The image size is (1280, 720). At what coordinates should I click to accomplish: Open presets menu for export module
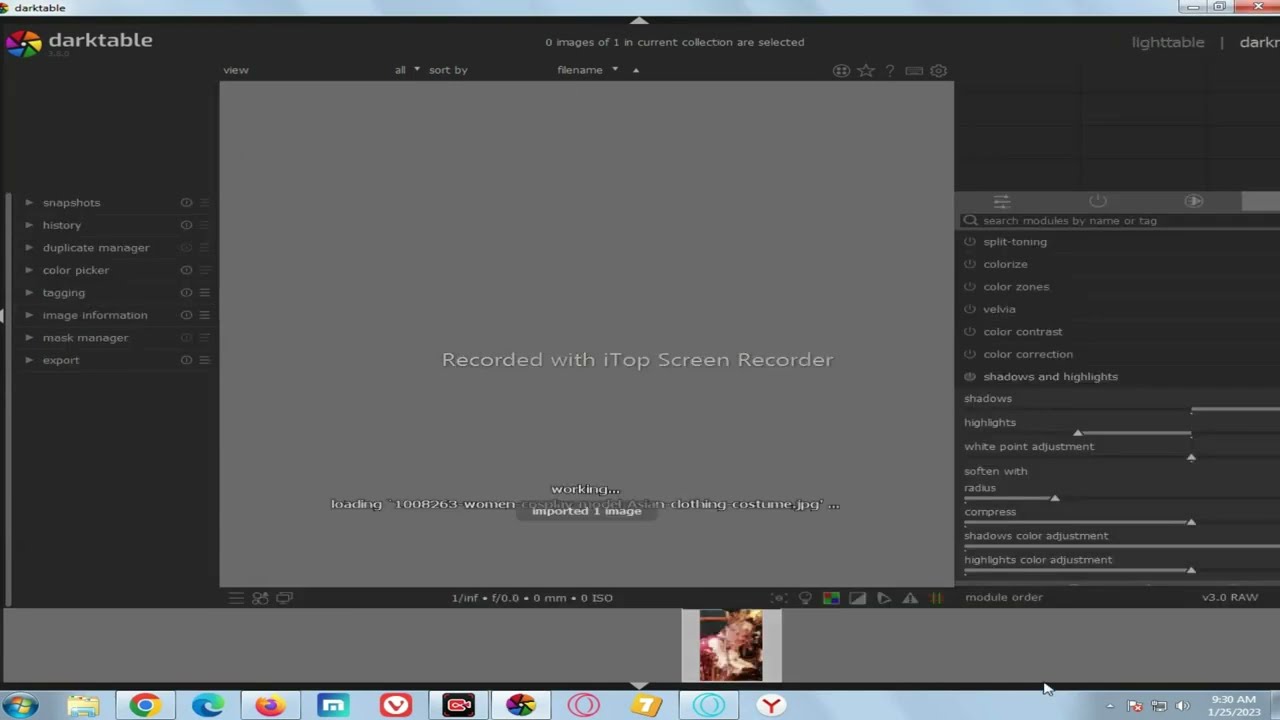tap(204, 360)
